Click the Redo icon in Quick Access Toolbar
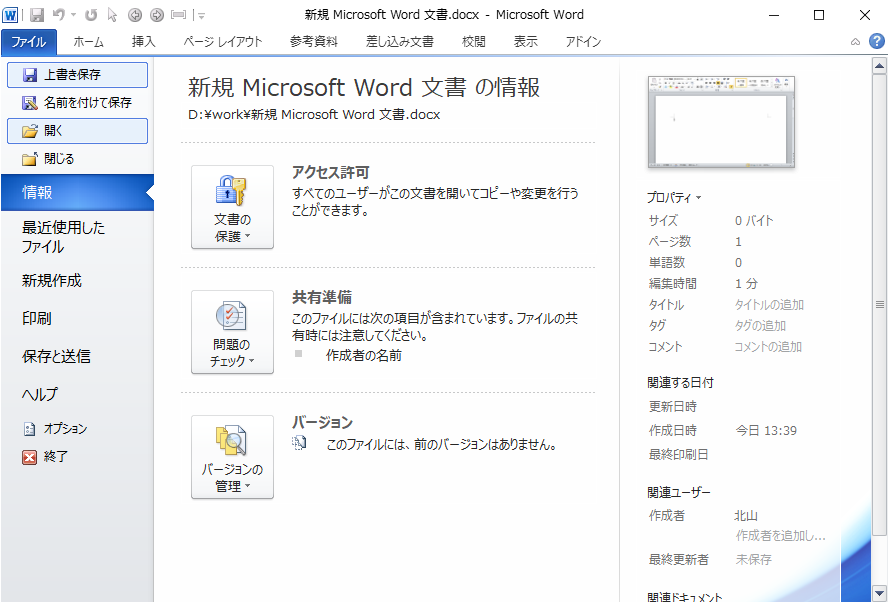Screen dimensions: 889x603 pos(91,15)
